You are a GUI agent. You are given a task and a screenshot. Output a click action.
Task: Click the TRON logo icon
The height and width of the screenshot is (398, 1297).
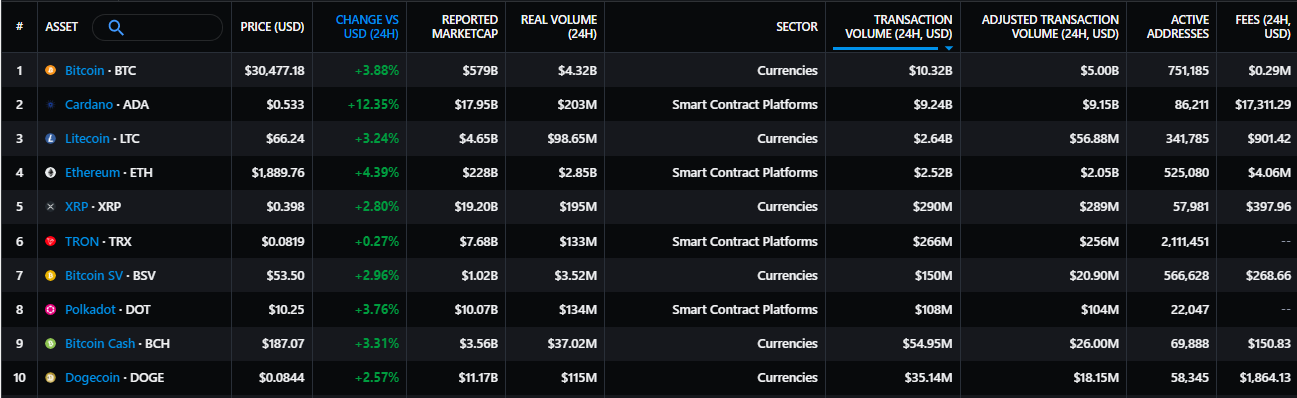coord(51,241)
